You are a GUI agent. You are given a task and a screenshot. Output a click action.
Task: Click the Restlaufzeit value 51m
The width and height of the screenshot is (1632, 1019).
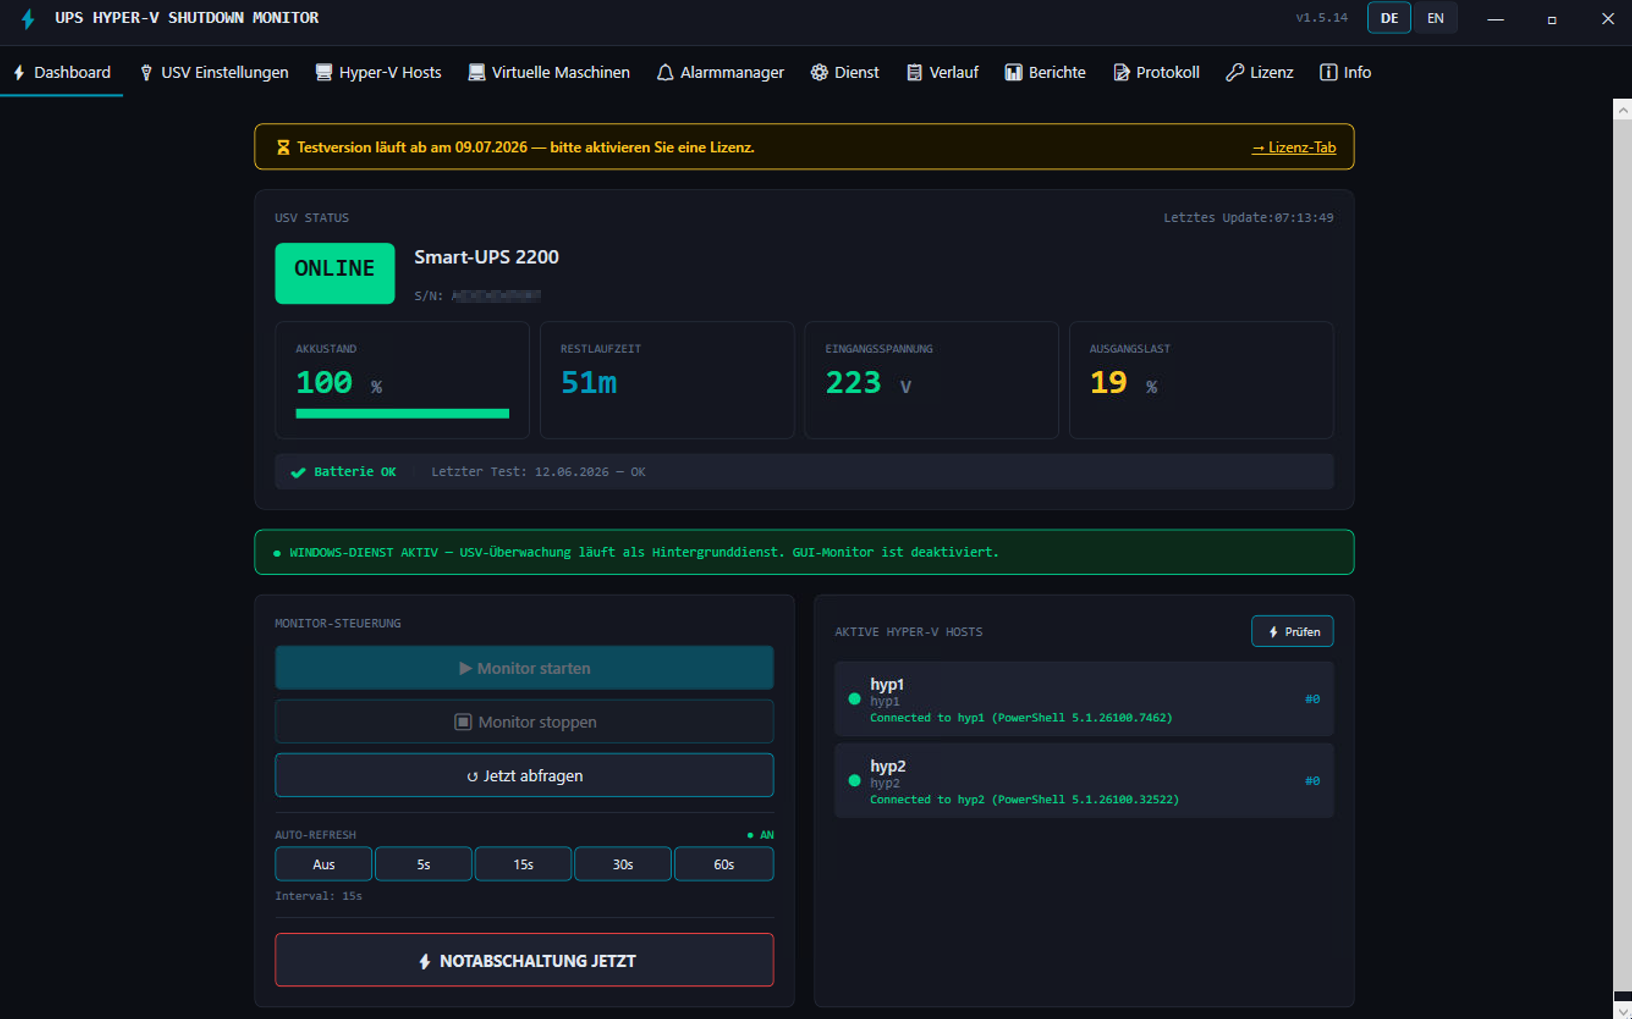coord(589,383)
